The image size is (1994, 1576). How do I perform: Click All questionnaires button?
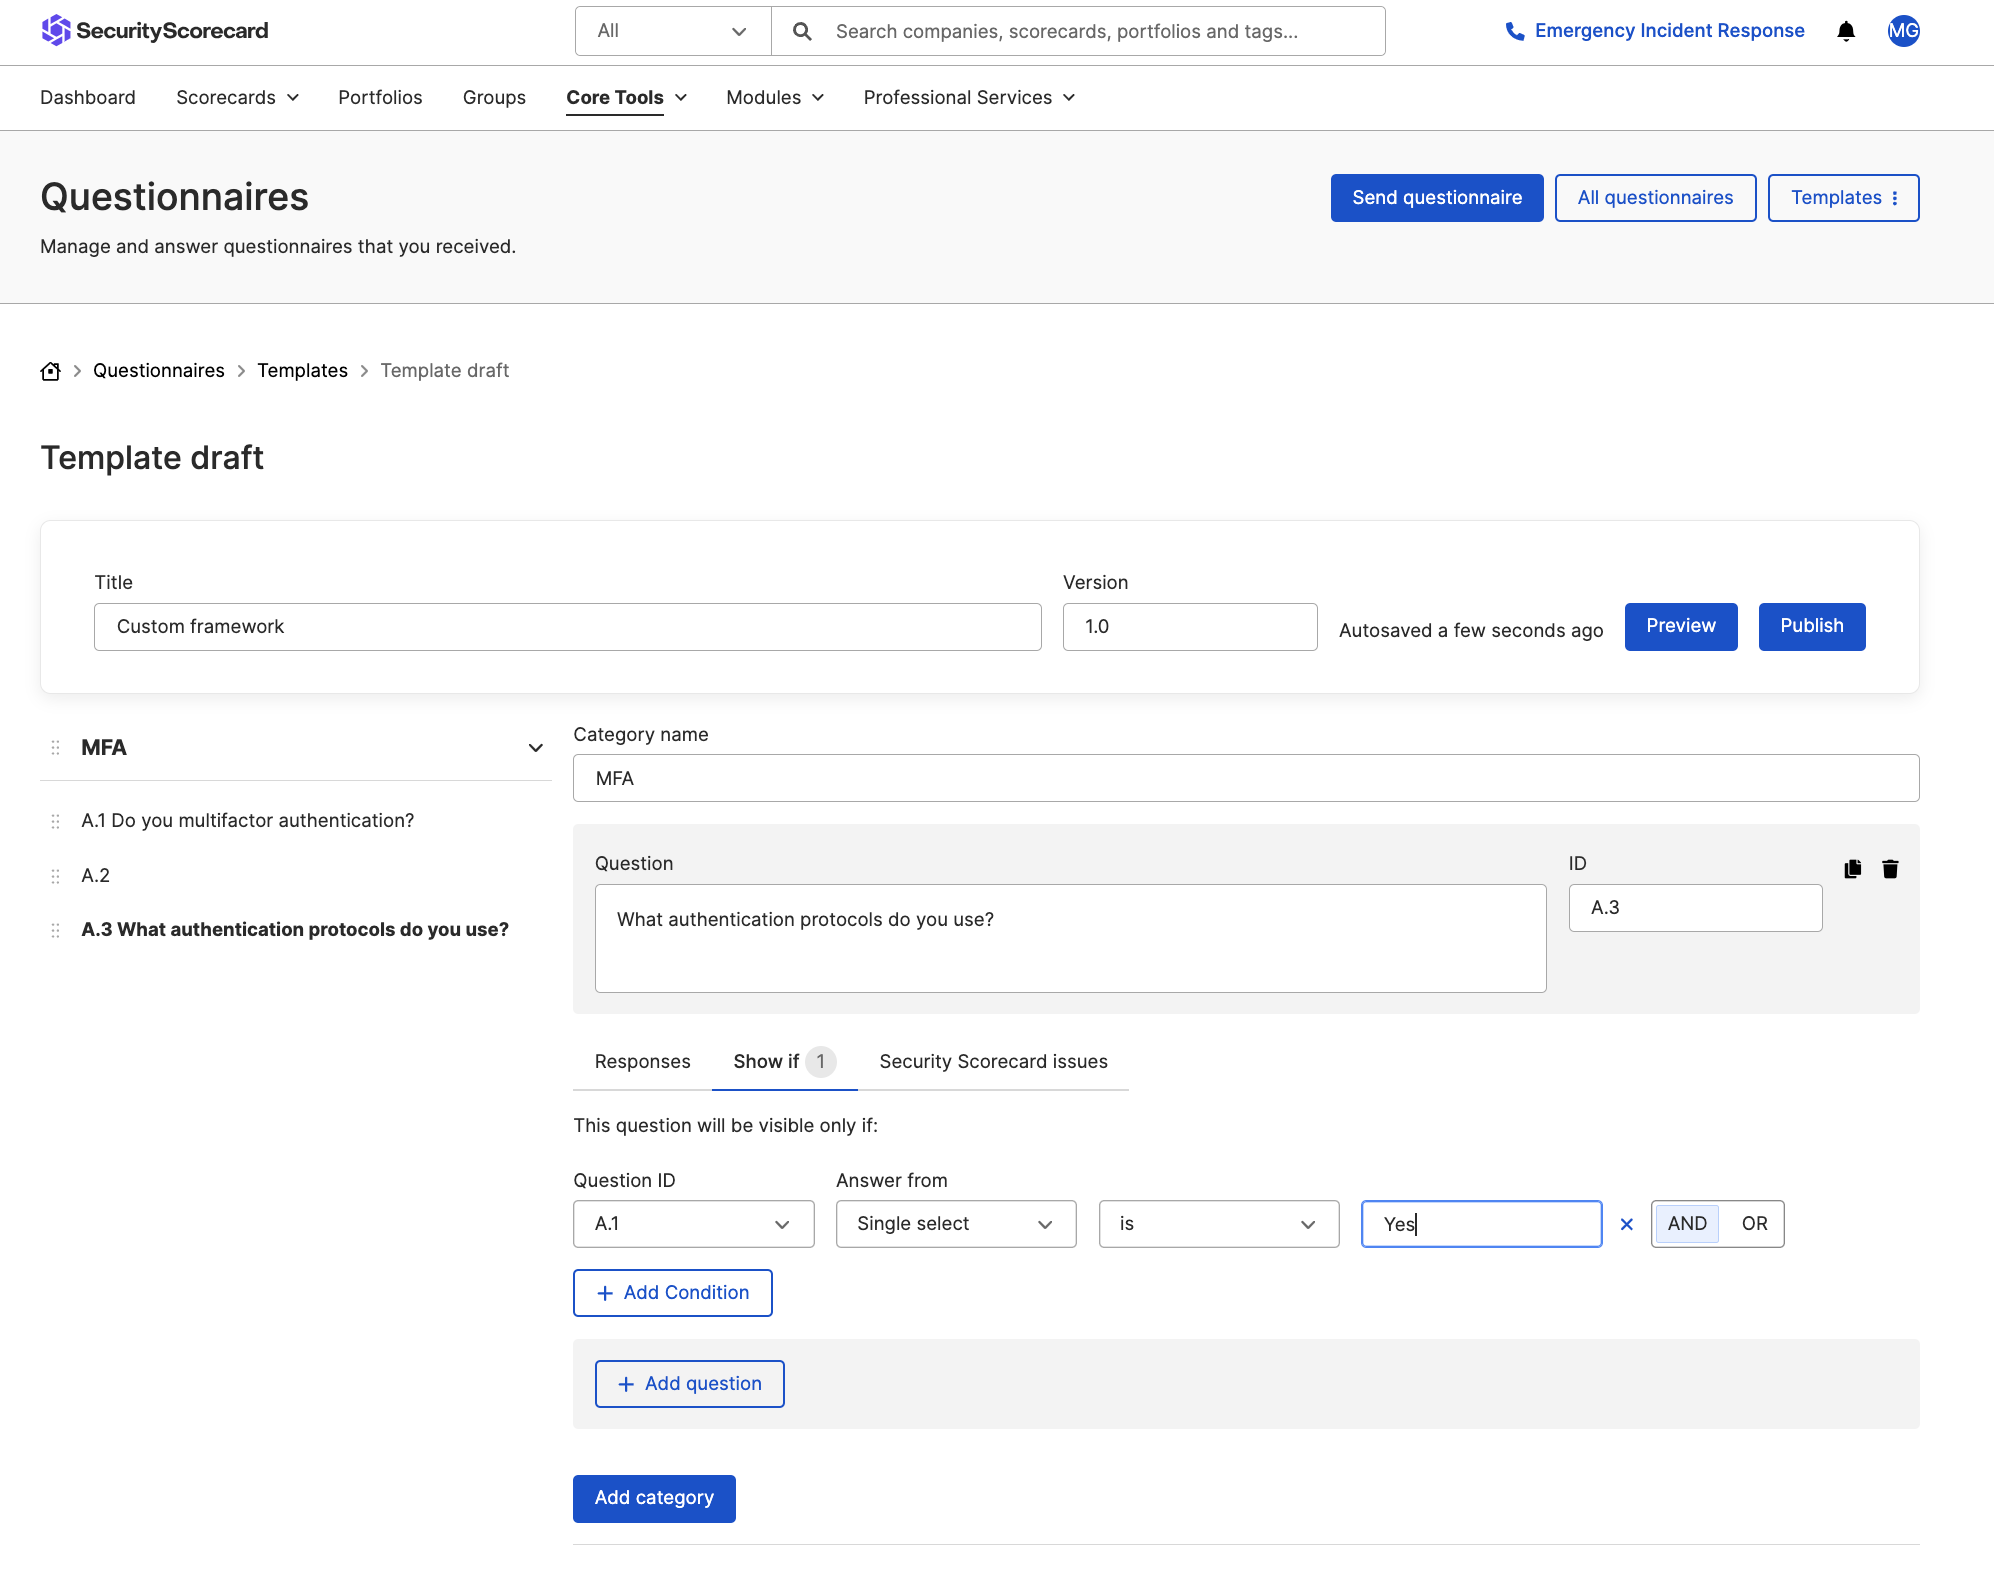click(x=1655, y=198)
